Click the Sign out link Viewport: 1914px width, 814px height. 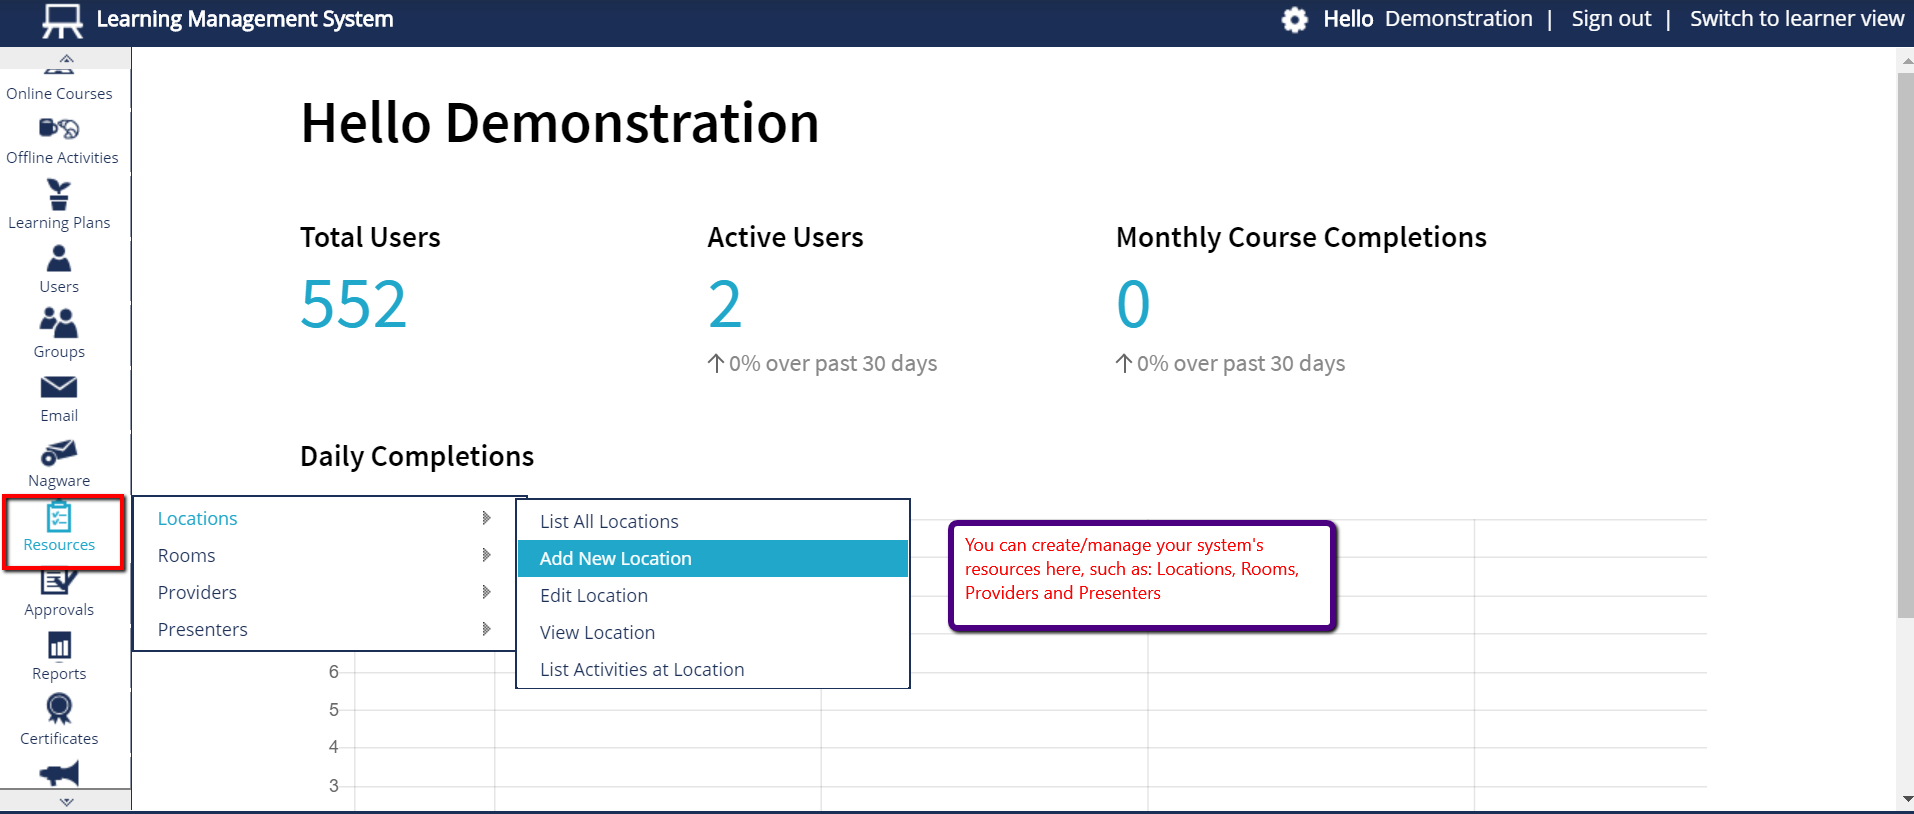[x=1611, y=19]
